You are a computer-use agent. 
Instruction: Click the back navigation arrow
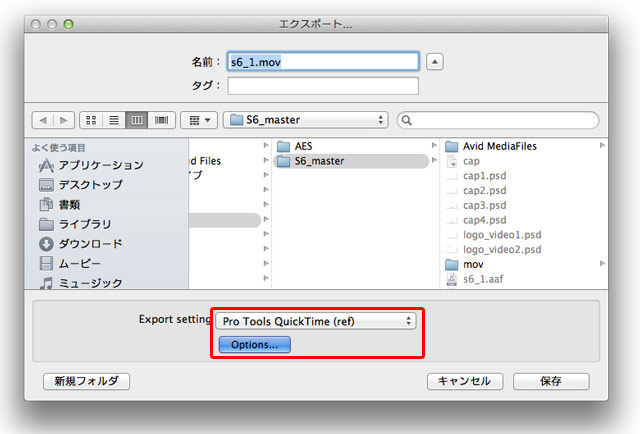[43, 120]
